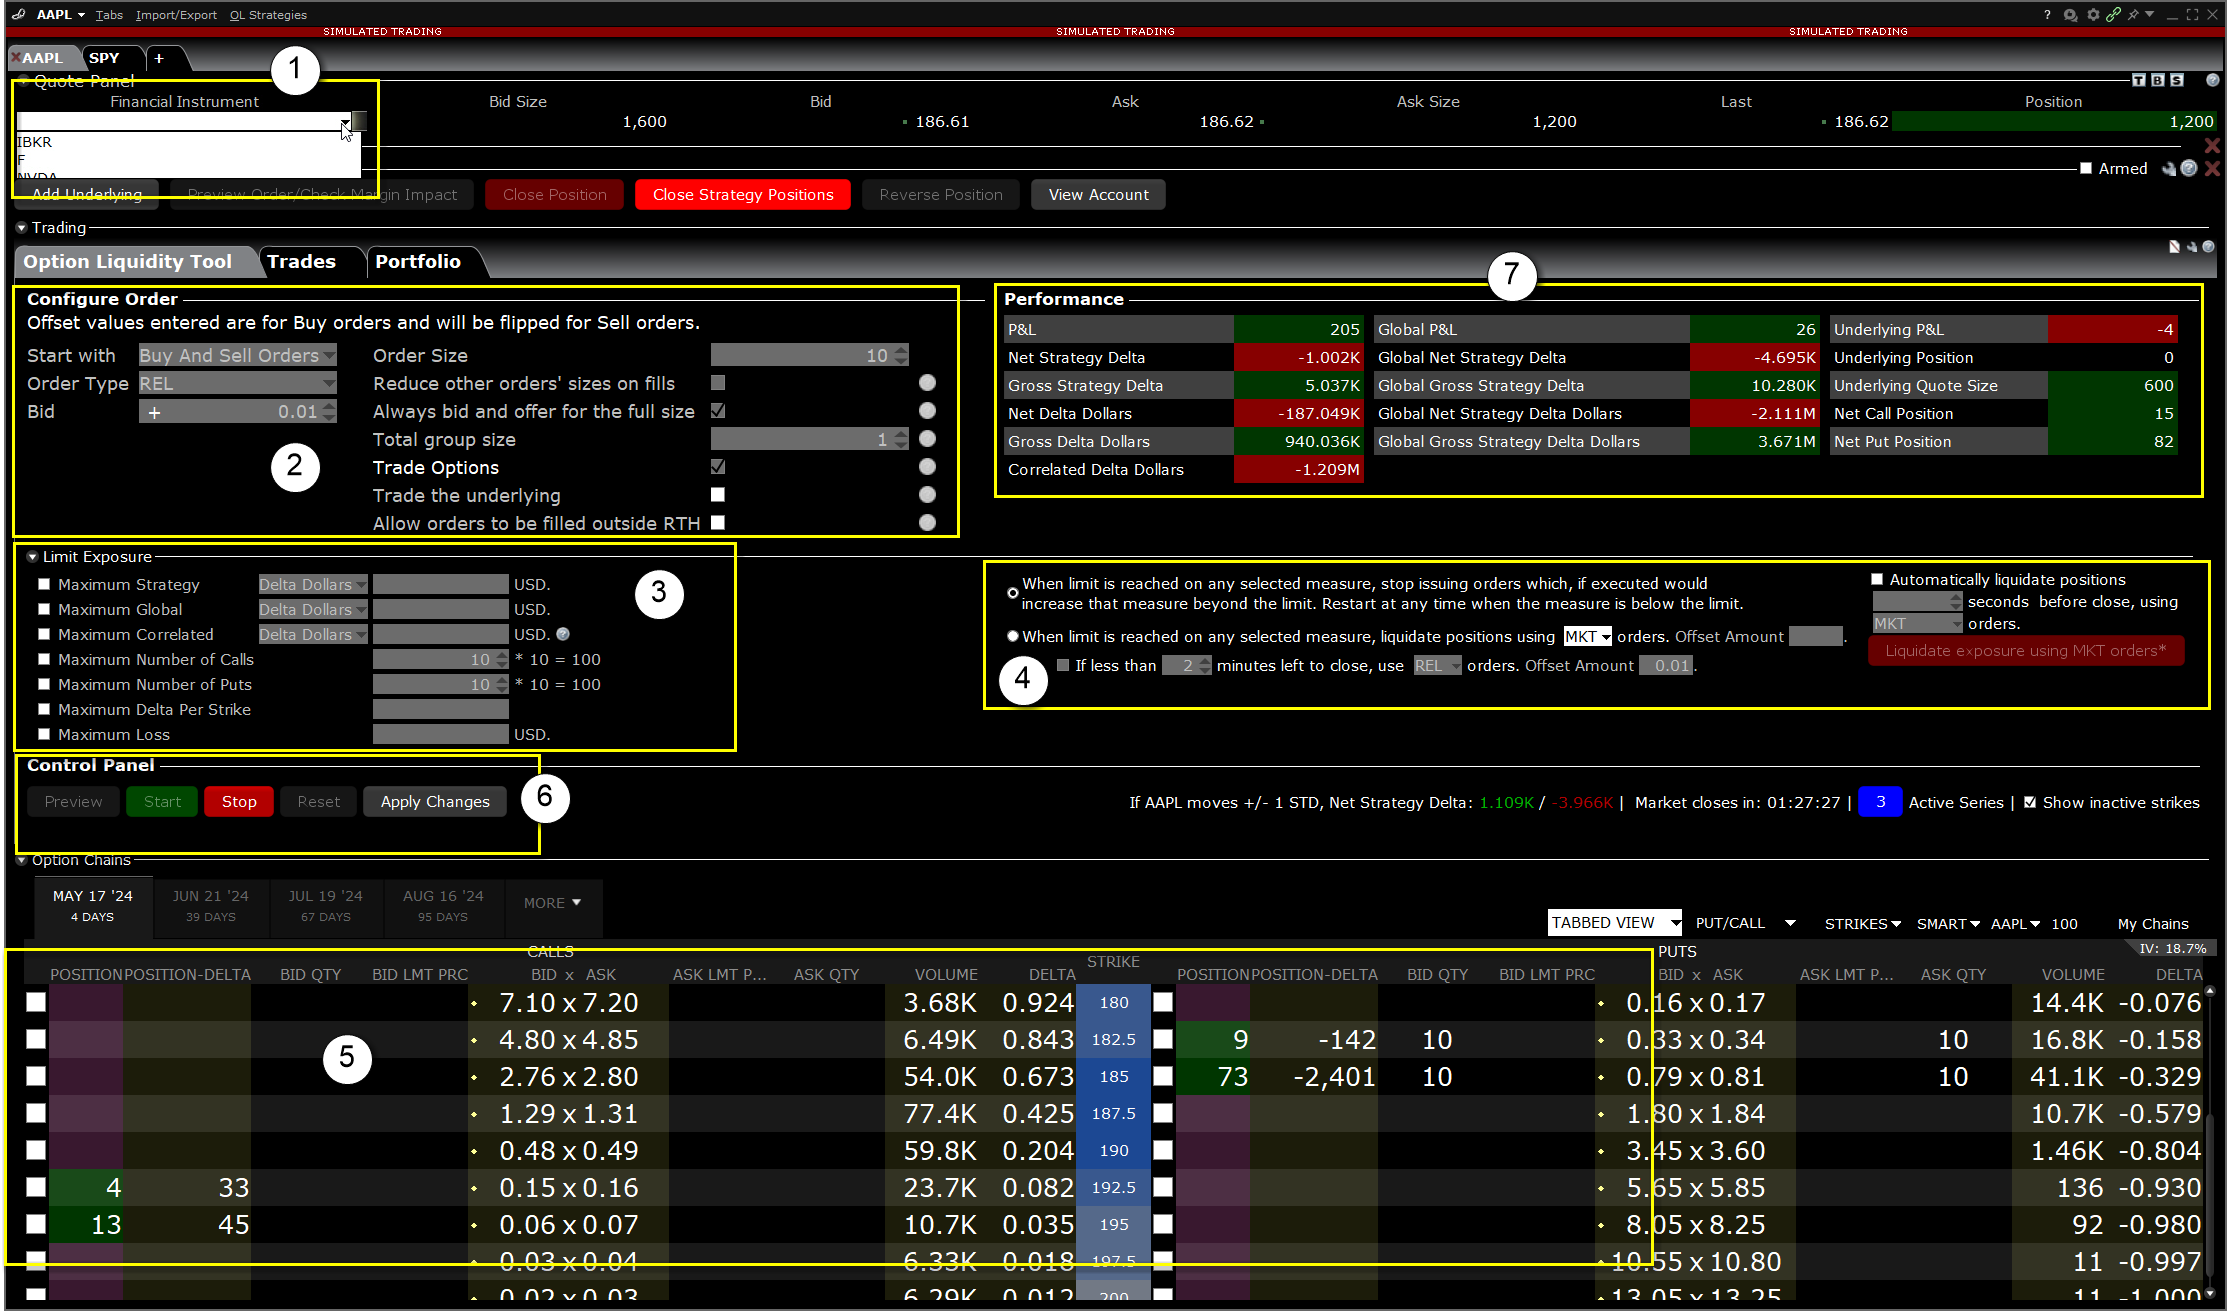Click red X below the Position value
The image size is (2227, 1311).
(2212, 146)
